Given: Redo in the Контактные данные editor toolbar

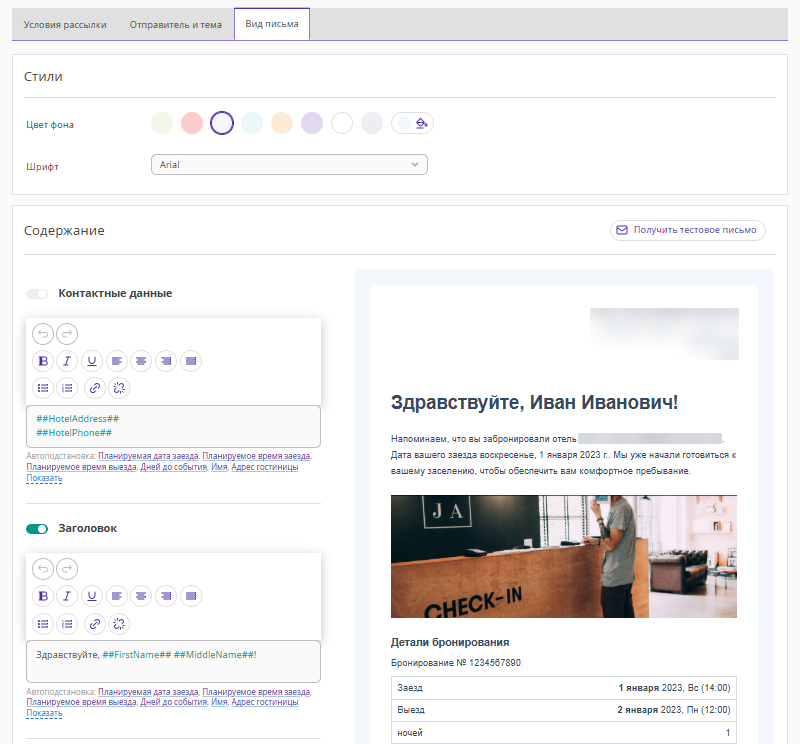Looking at the screenshot, I should pos(67,334).
